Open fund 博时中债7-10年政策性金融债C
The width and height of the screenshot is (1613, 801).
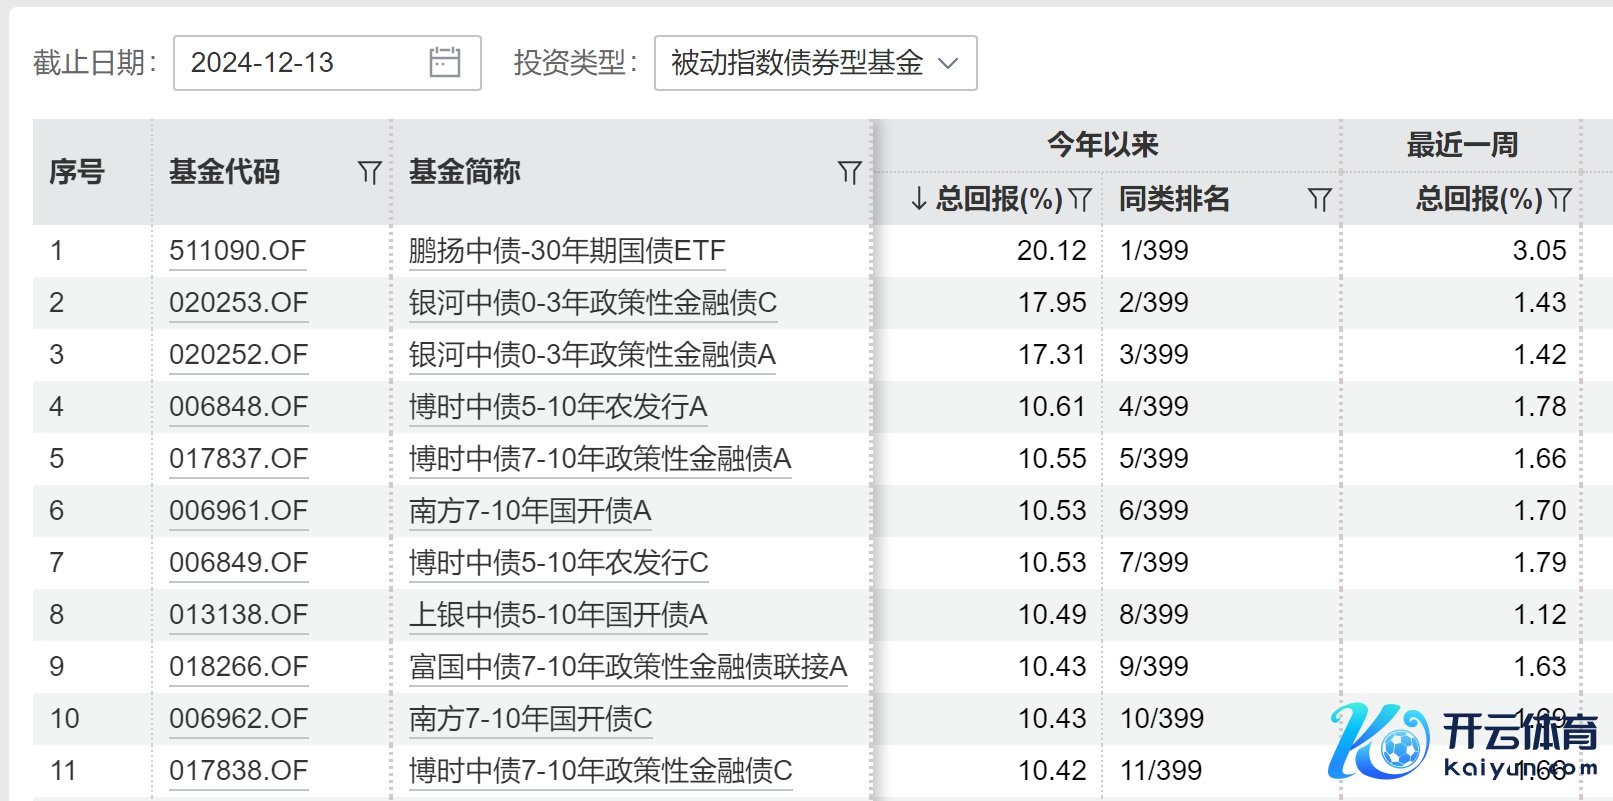click(x=601, y=771)
